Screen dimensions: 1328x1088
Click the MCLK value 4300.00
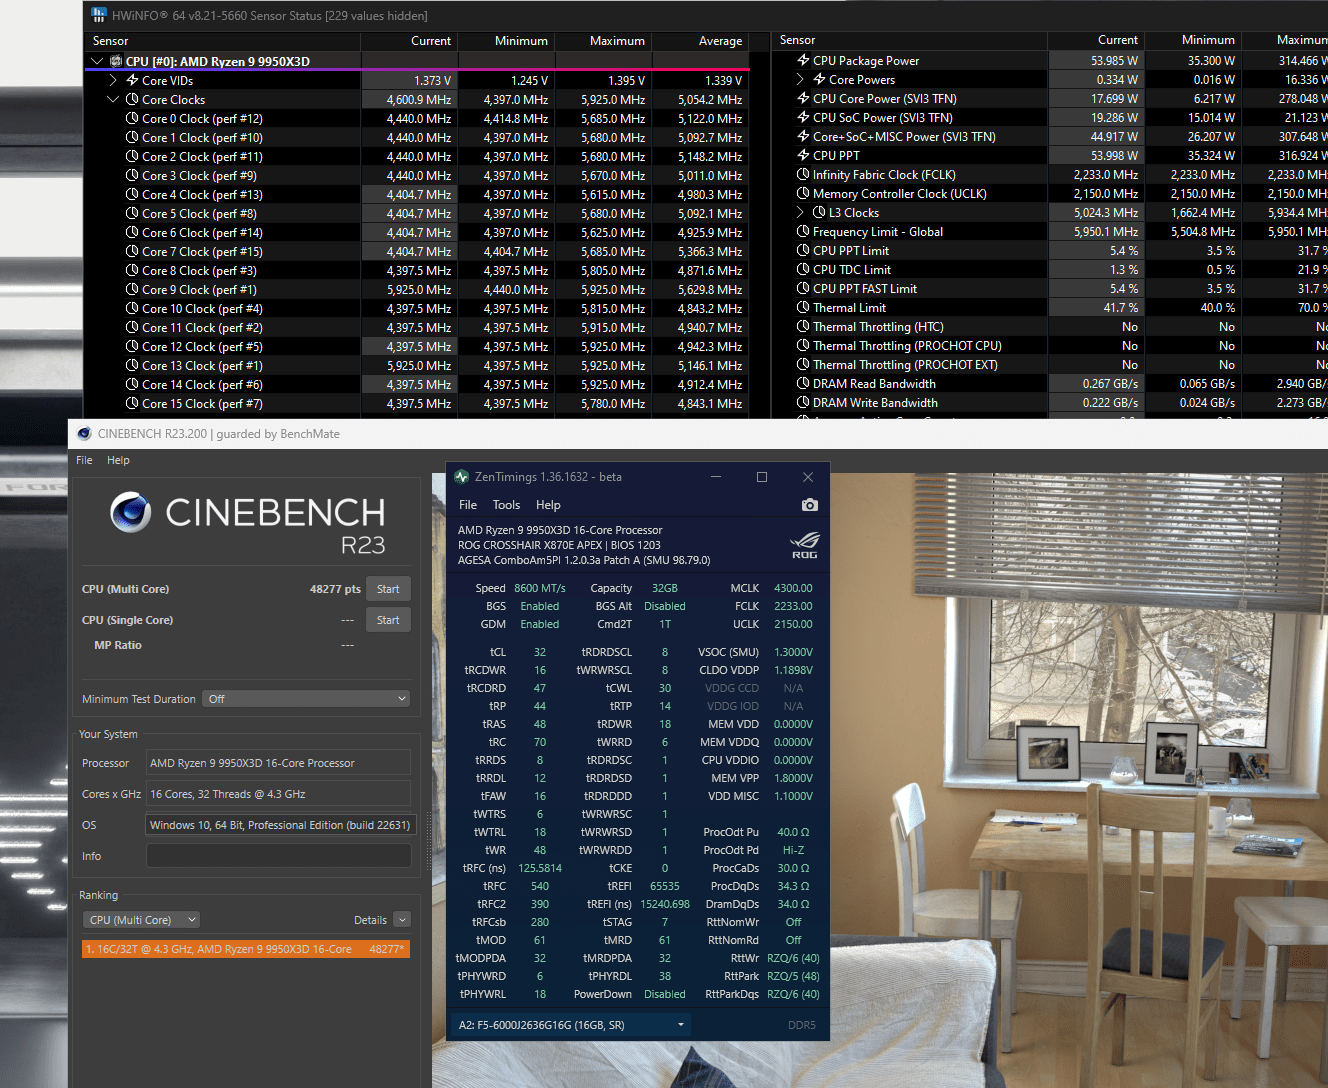793,588
